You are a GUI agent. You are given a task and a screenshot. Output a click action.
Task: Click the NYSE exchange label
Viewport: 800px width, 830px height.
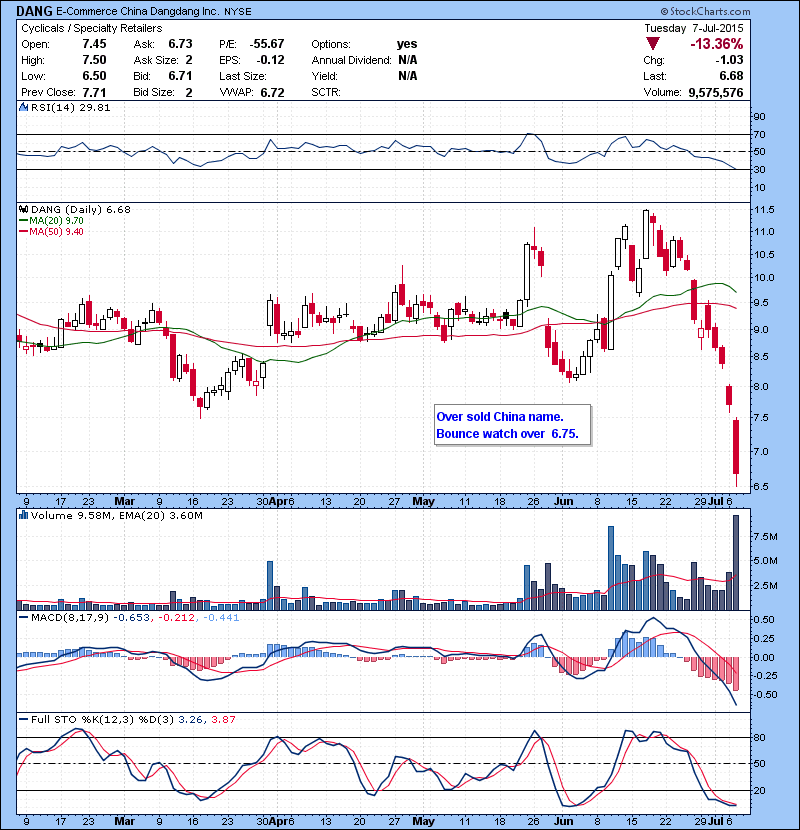pos(238,11)
